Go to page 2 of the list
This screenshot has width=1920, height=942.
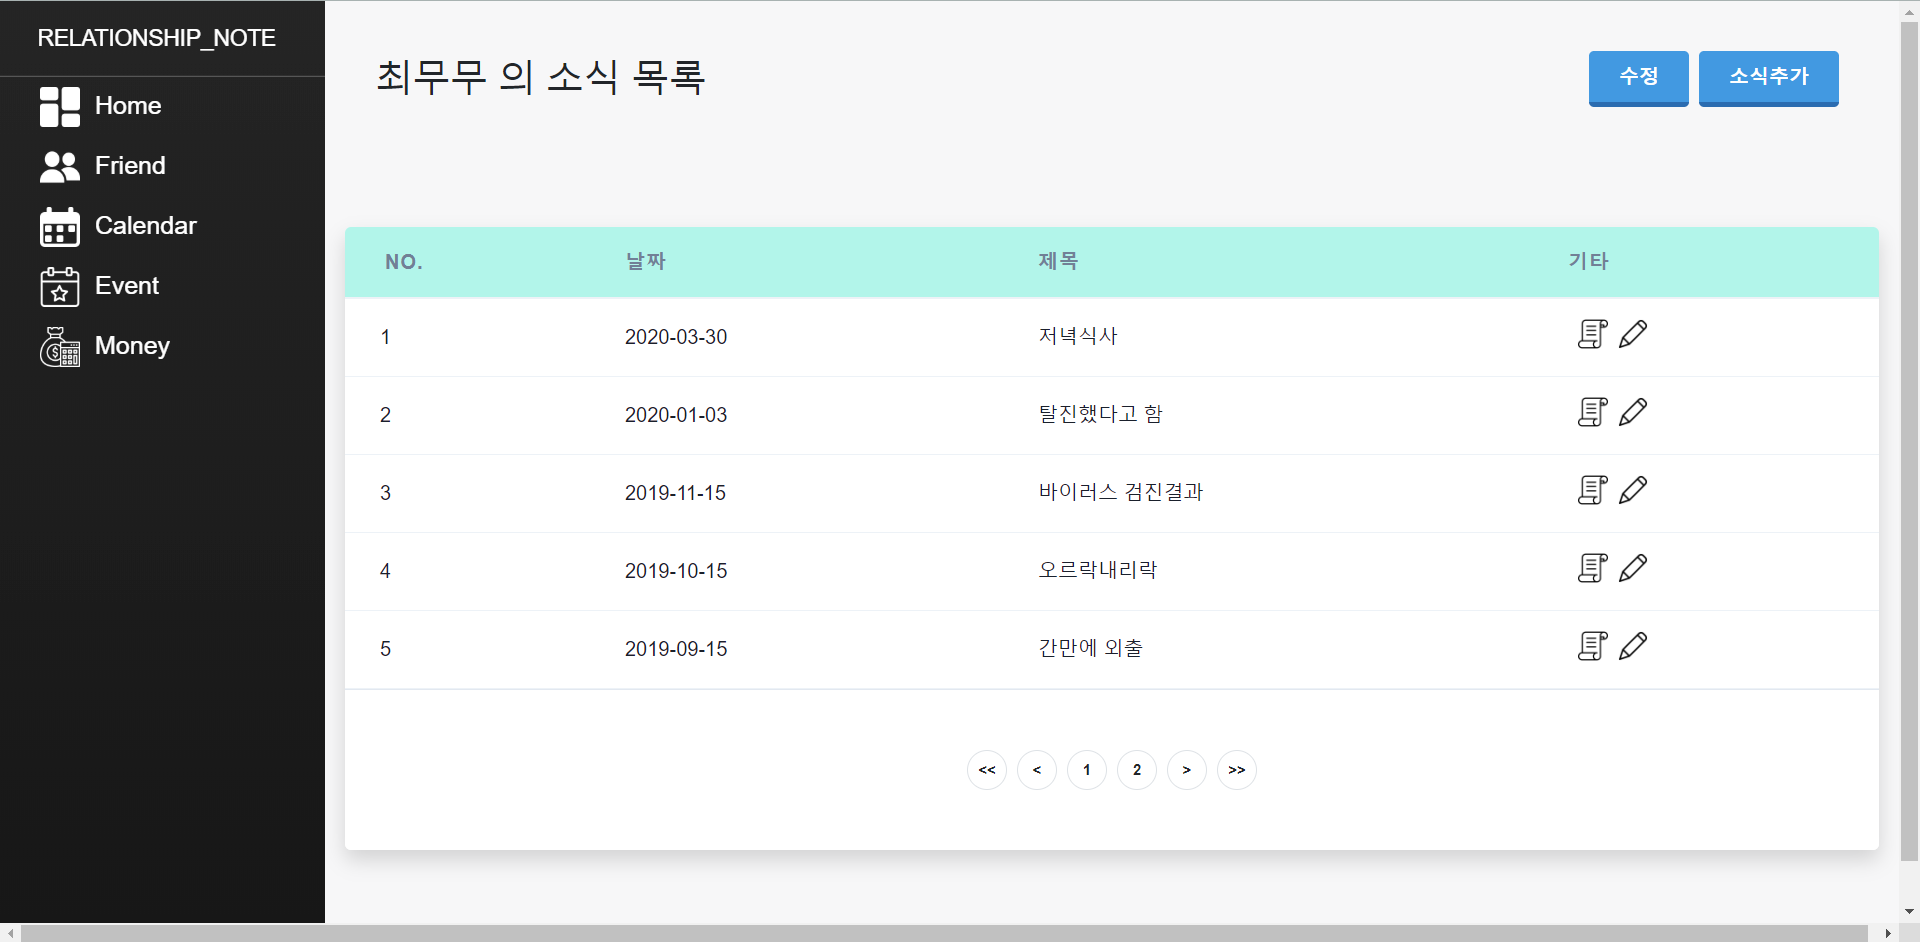tap(1136, 770)
